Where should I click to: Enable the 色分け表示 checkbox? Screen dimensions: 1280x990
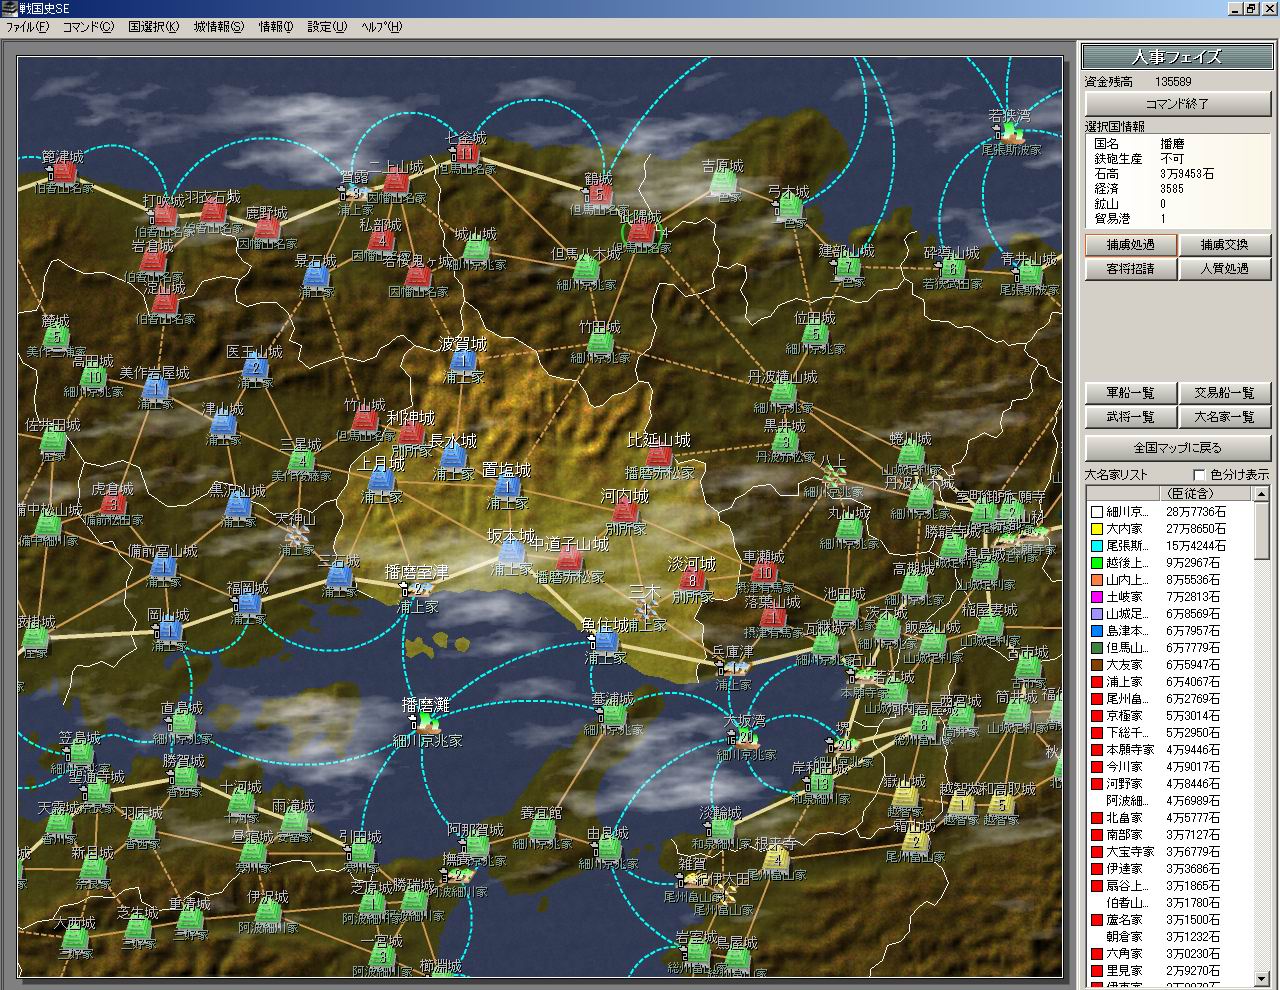pyautogui.click(x=1200, y=475)
